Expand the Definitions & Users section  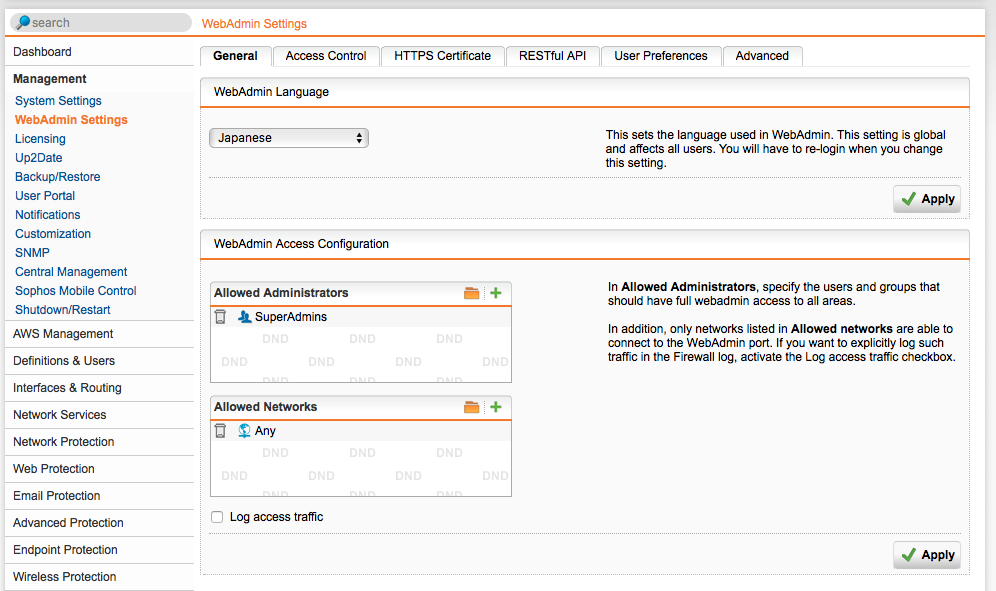pos(64,361)
